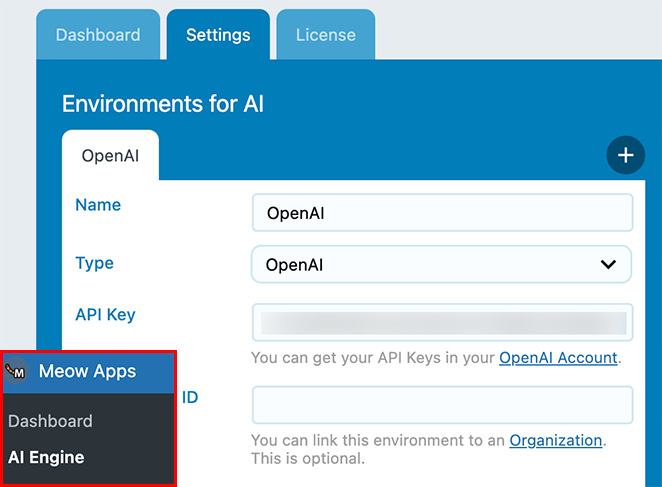The image size is (662, 487).
Task: Follow the OpenAI Account link
Action: pos(558,358)
